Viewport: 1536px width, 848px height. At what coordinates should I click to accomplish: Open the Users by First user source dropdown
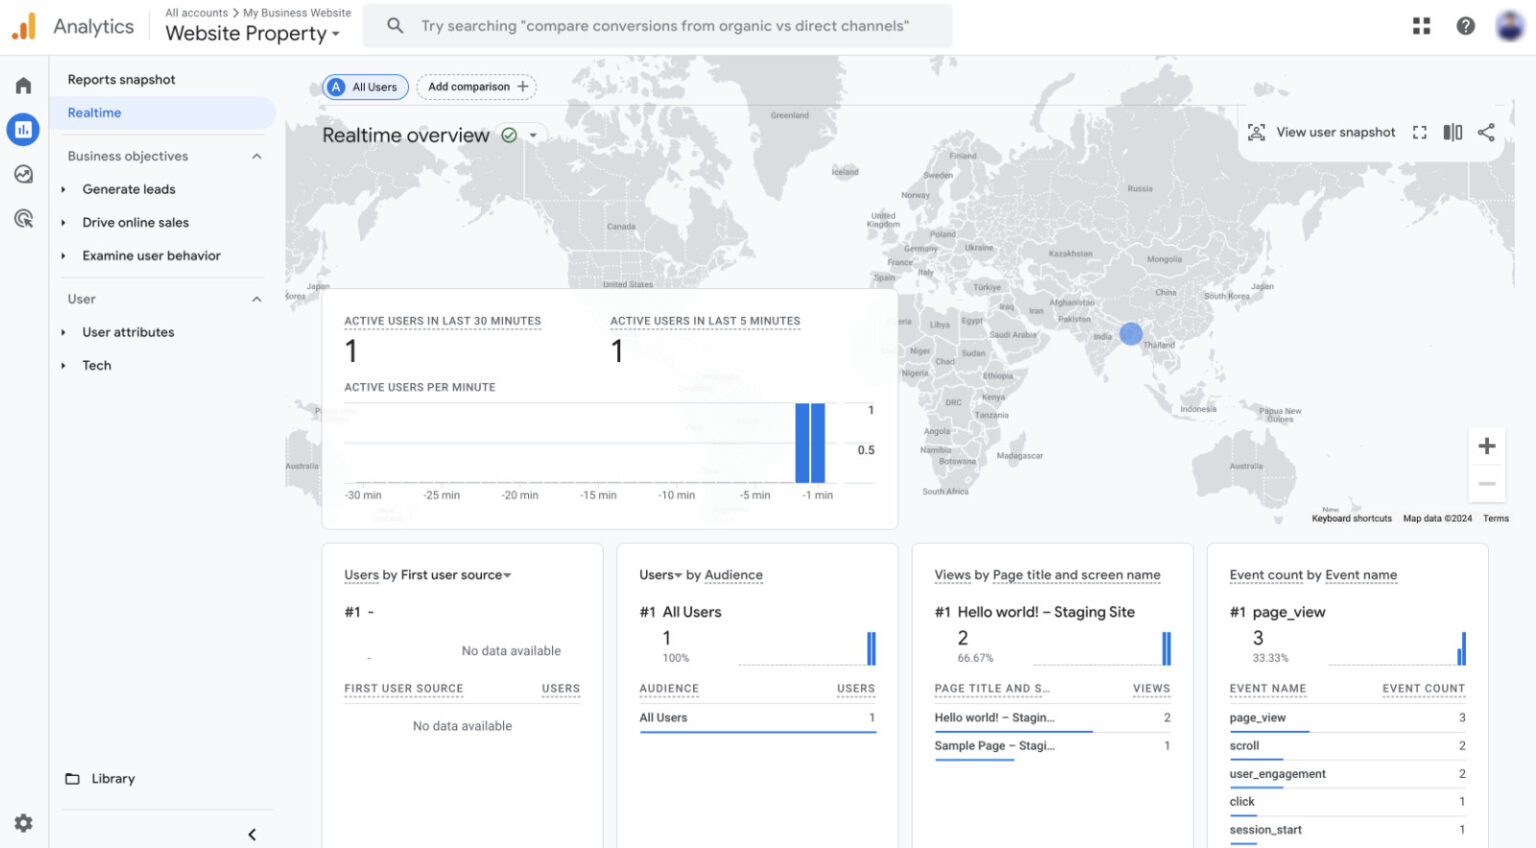point(508,575)
